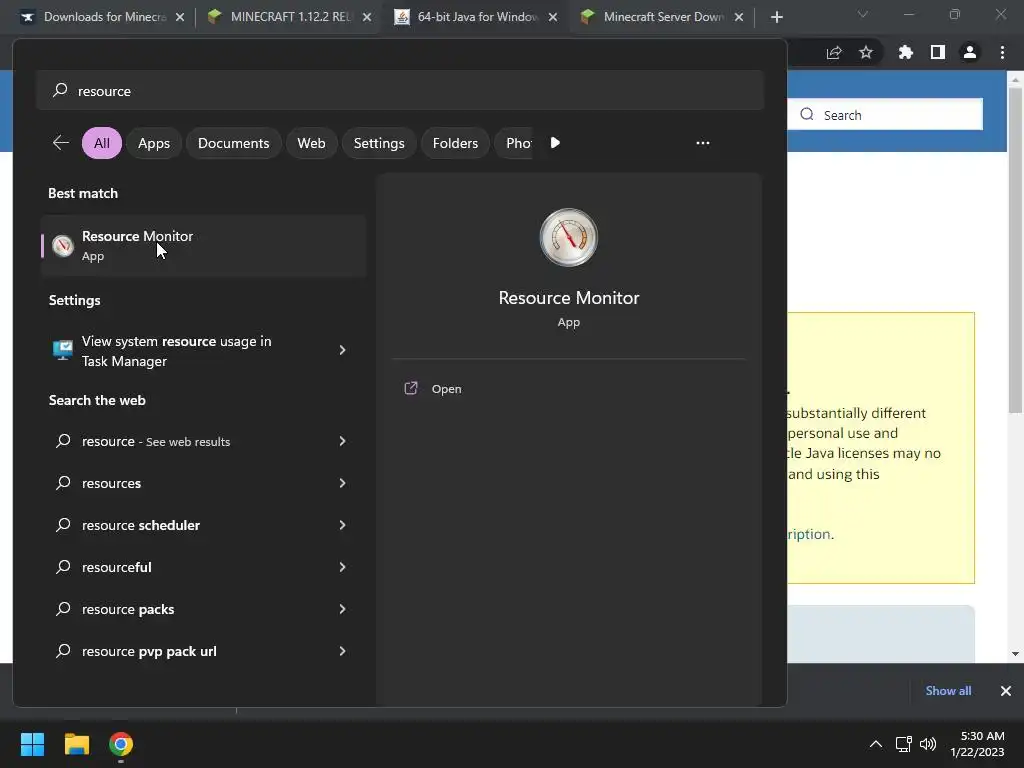Click the volume tray icon
Viewport: 1024px width, 768px height.
click(x=927, y=744)
